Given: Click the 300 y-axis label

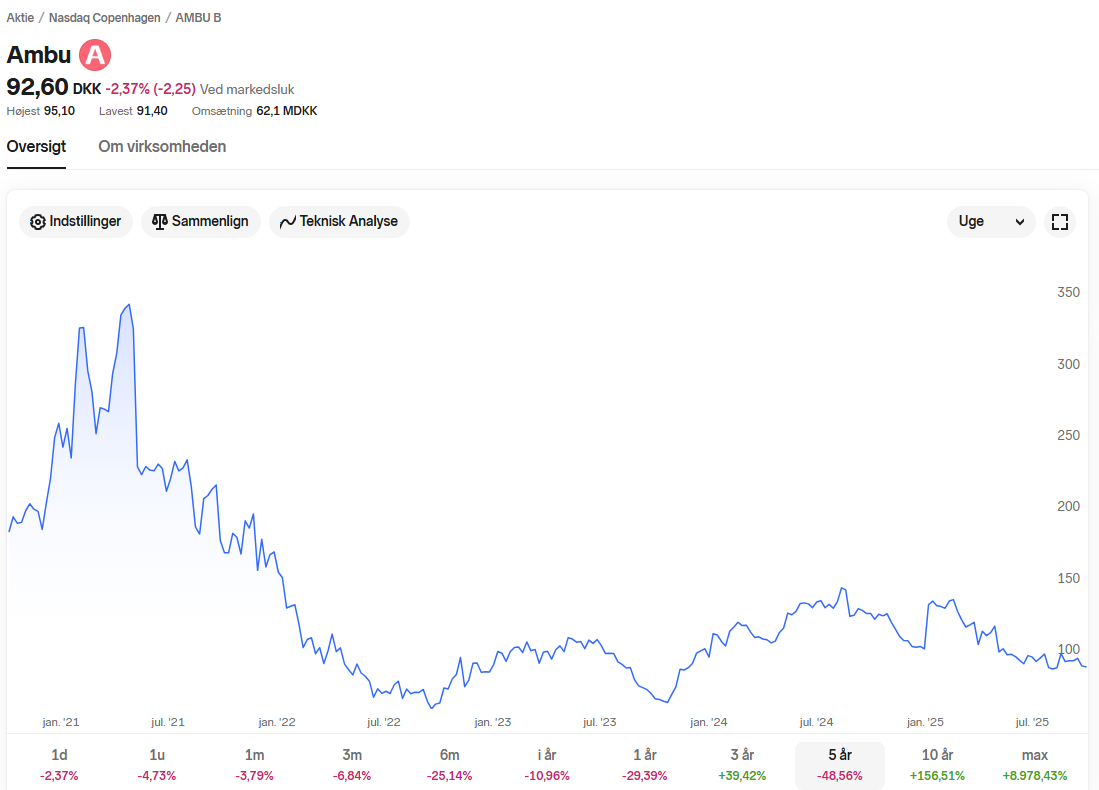Looking at the screenshot, I should pos(1068,364).
